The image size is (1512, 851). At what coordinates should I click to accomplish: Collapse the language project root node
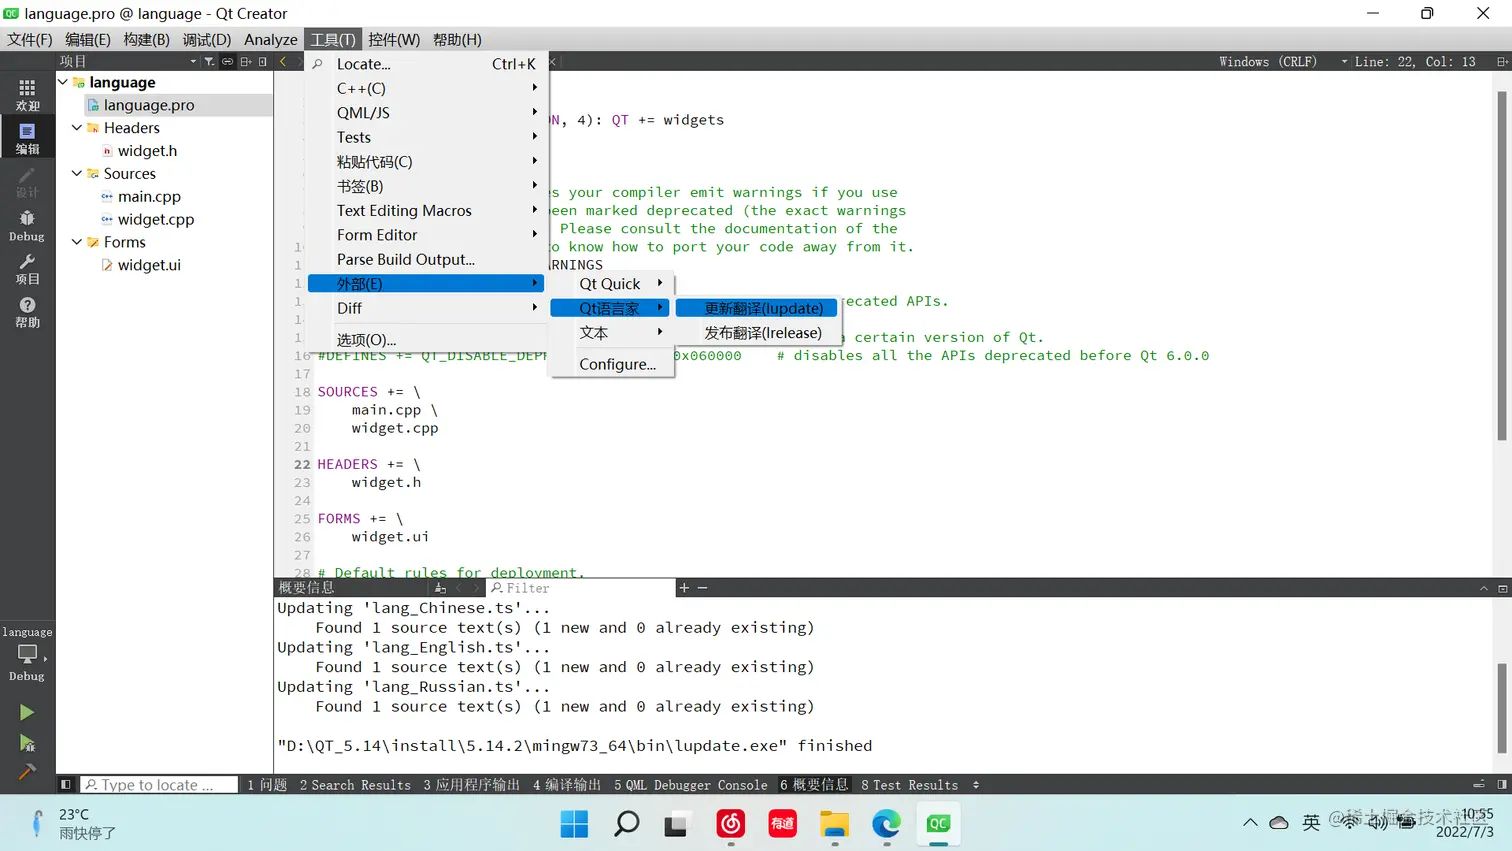click(63, 82)
